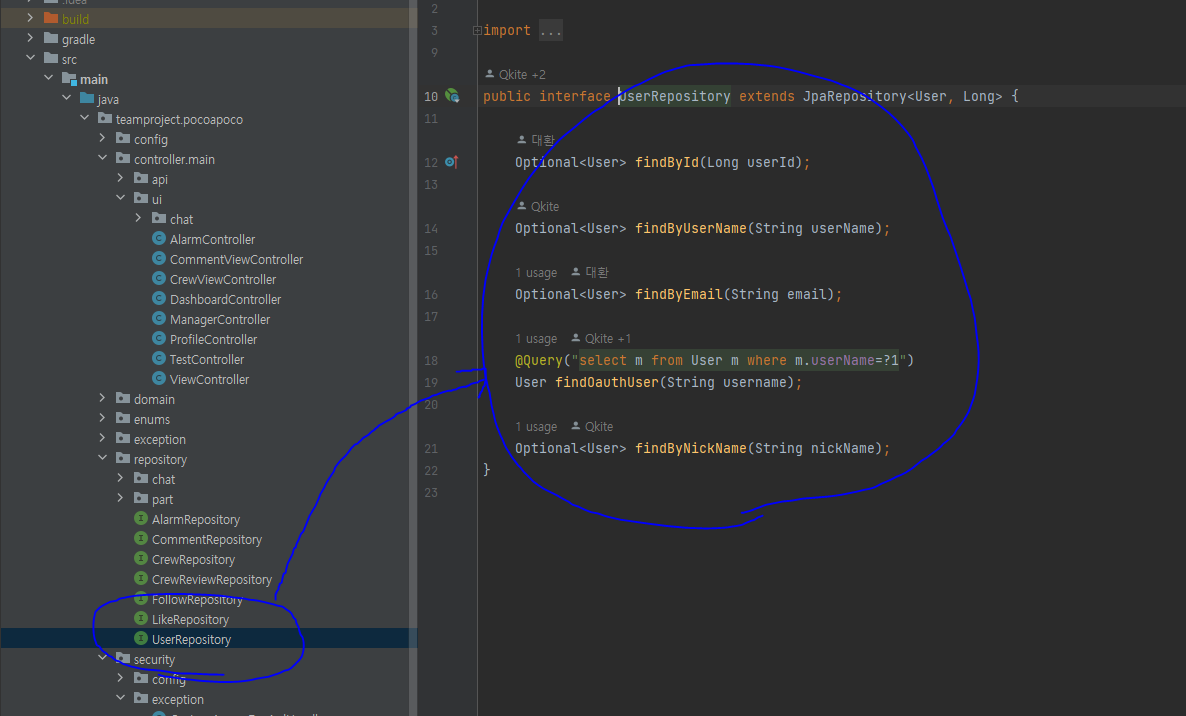This screenshot has width=1186, height=716.
Task: Click the Qkite author hint above findByUserName
Action: click(538, 206)
